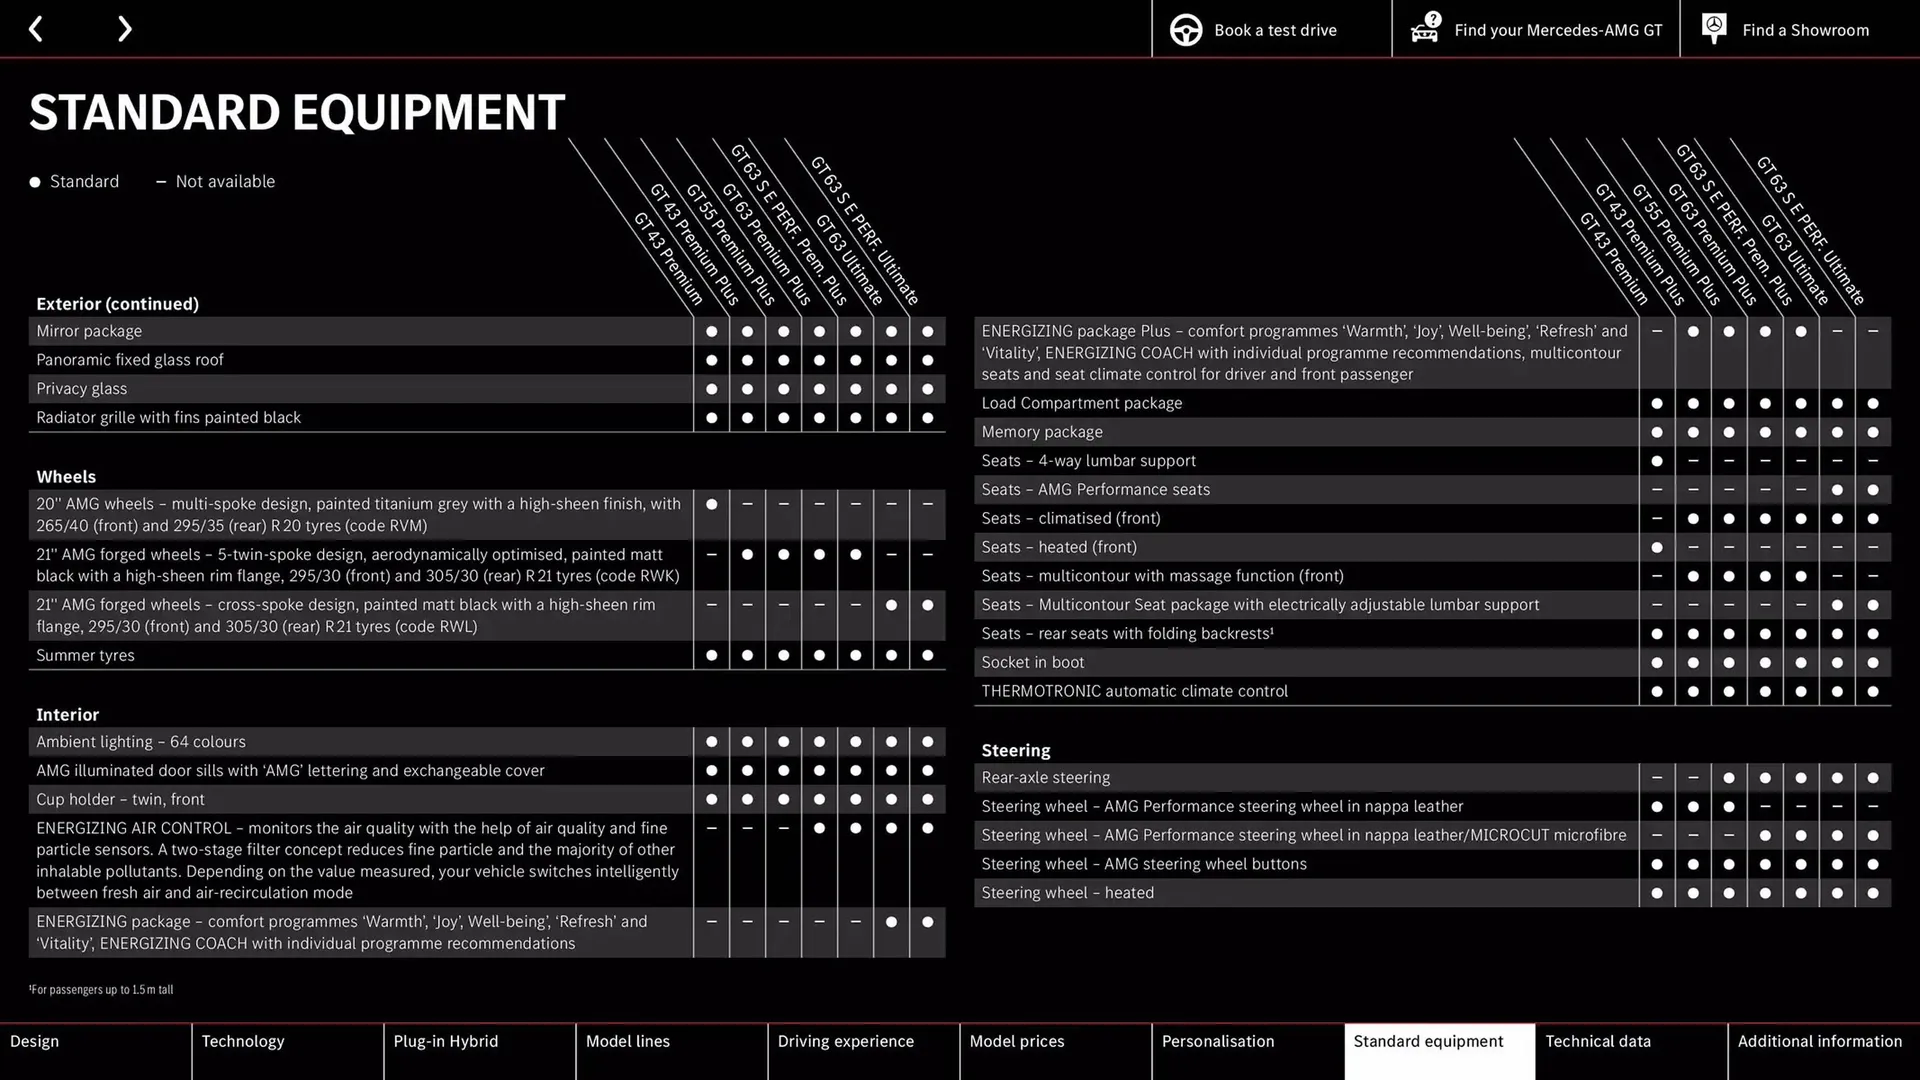1920x1080 pixels.
Task: Go to the next page arrow
Action: click(x=124, y=29)
